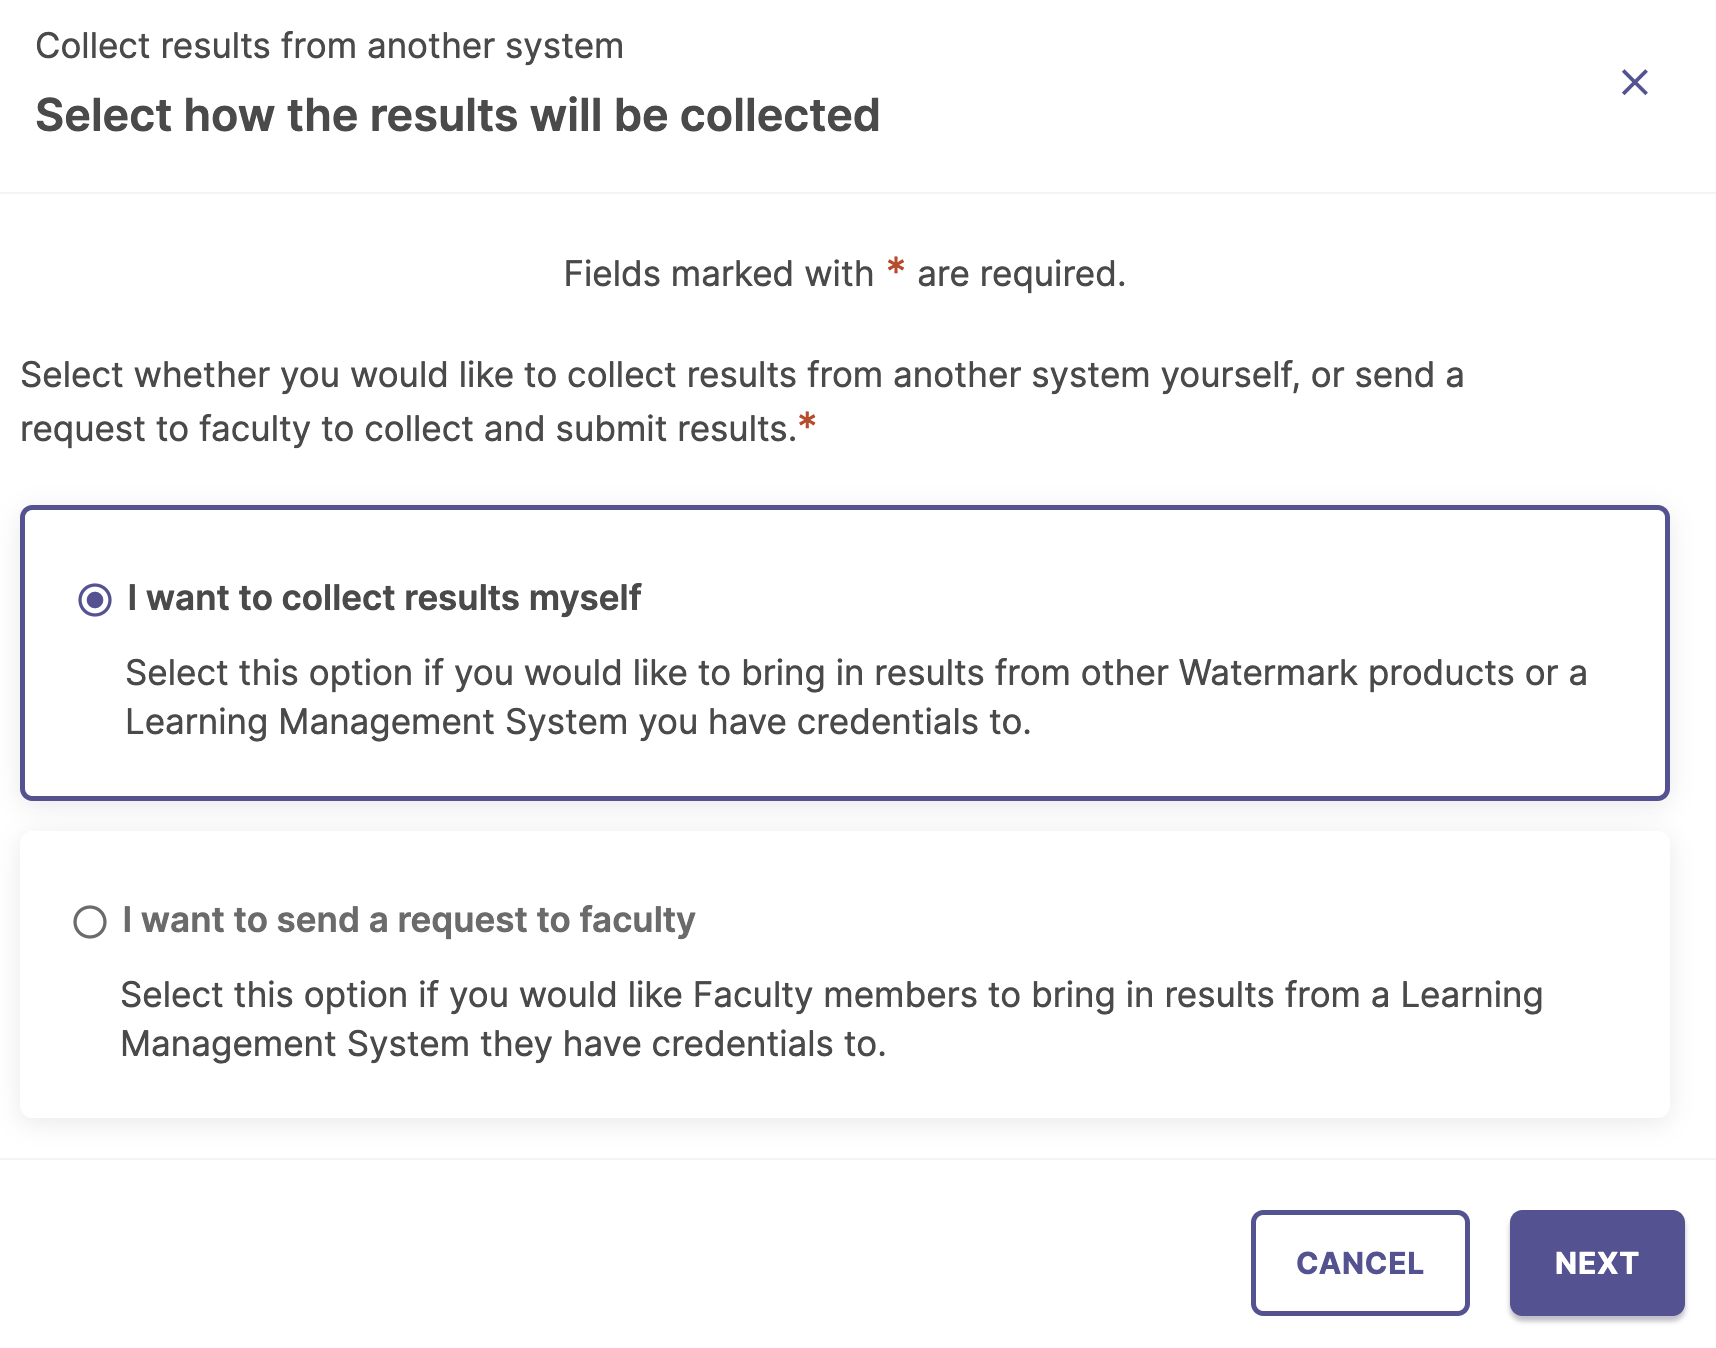This screenshot has width=1716, height=1348.
Task: Click the red asterisk in the required-fields note
Action: [896, 267]
